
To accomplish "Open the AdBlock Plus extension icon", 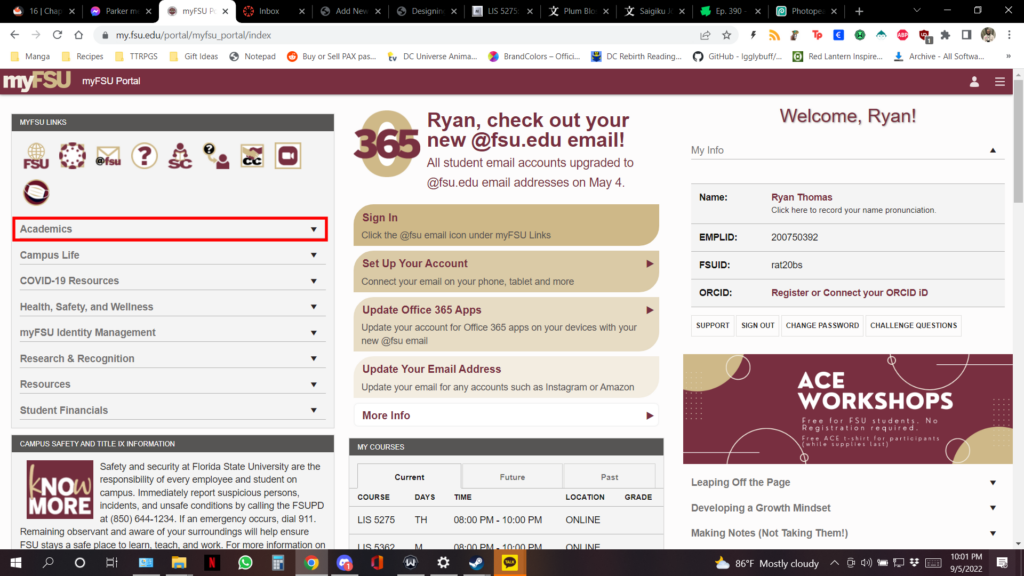I will coord(903,35).
